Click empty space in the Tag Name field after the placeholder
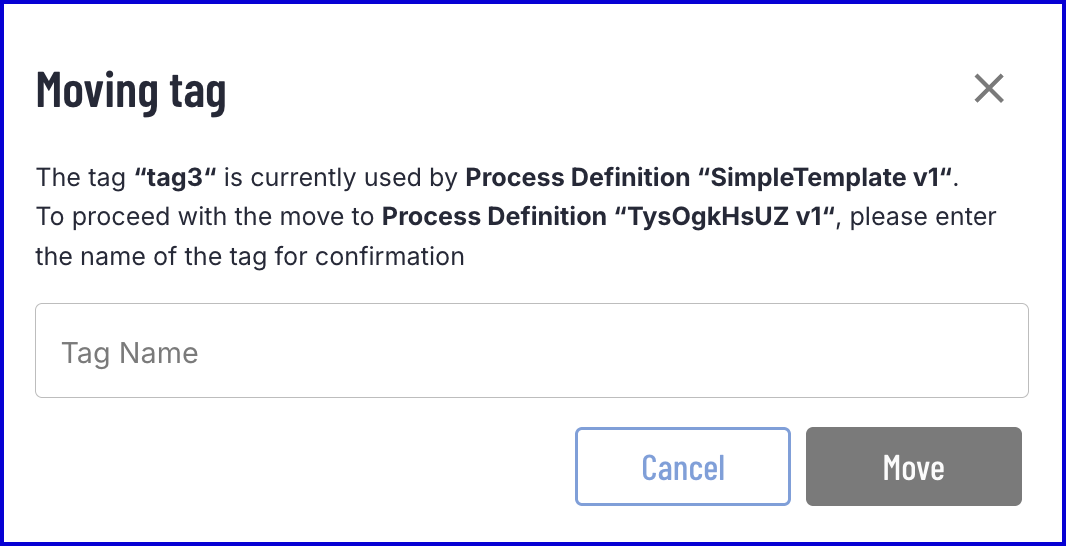Image resolution: width=1066 pixels, height=546 pixels. 612,352
